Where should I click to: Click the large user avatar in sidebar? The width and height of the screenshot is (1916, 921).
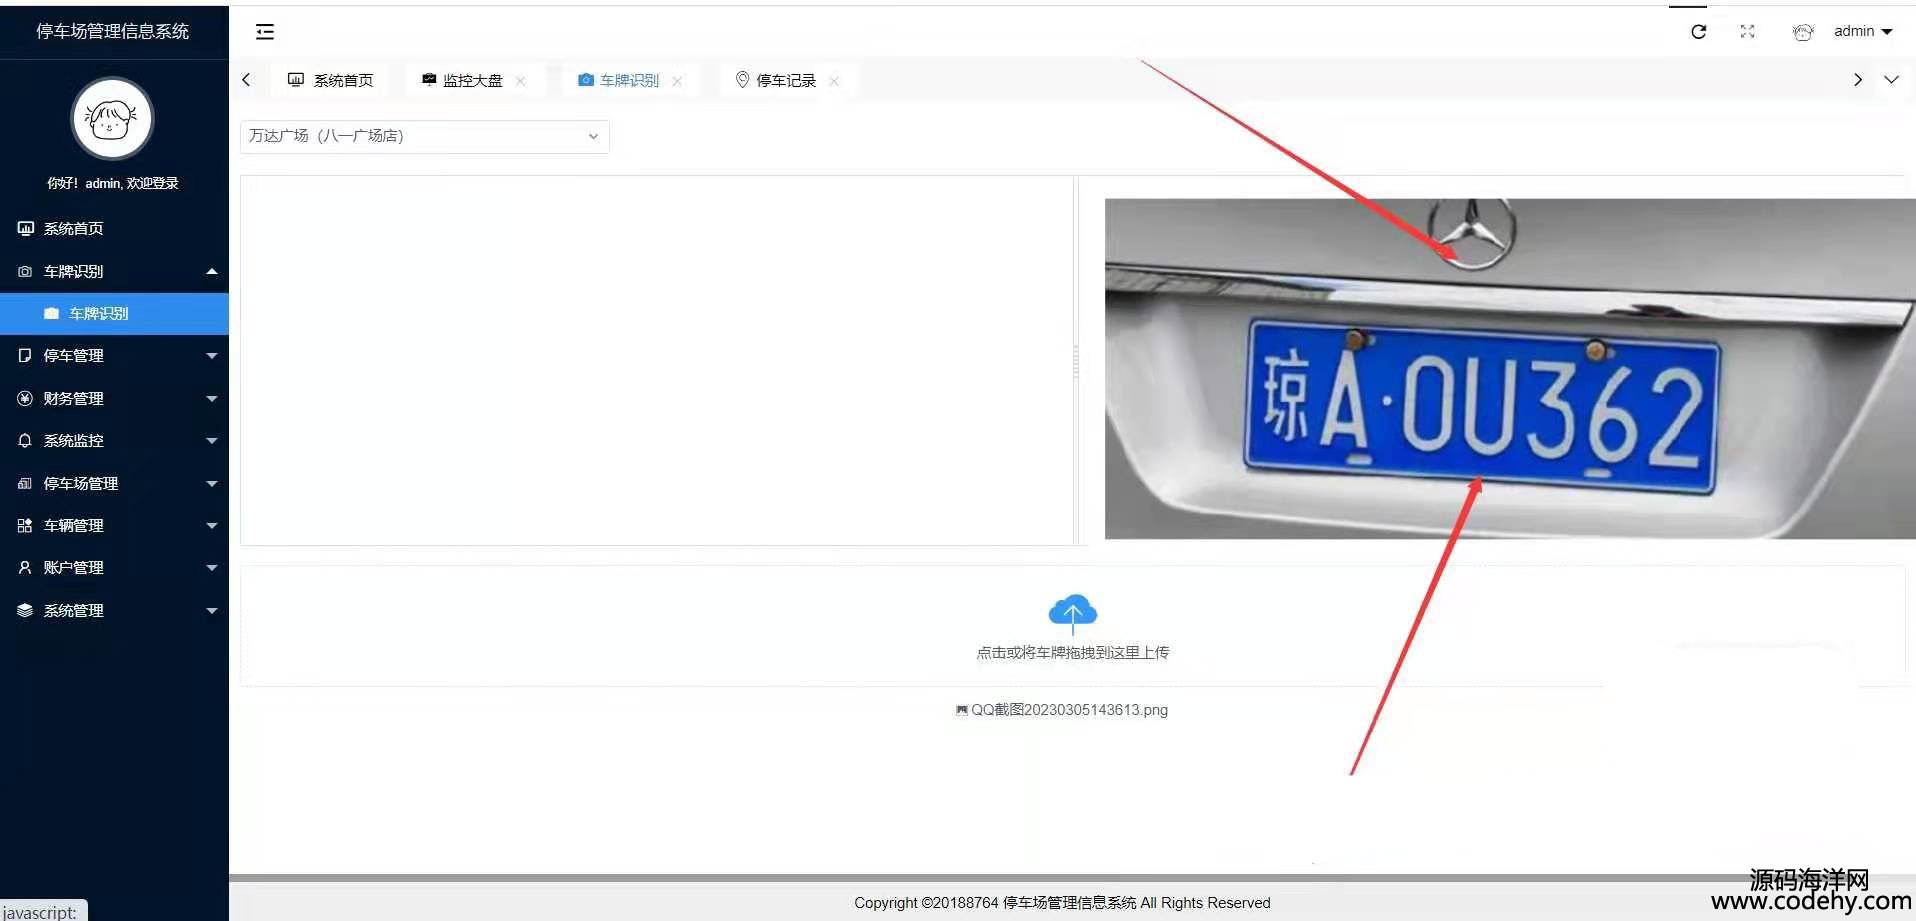point(112,119)
